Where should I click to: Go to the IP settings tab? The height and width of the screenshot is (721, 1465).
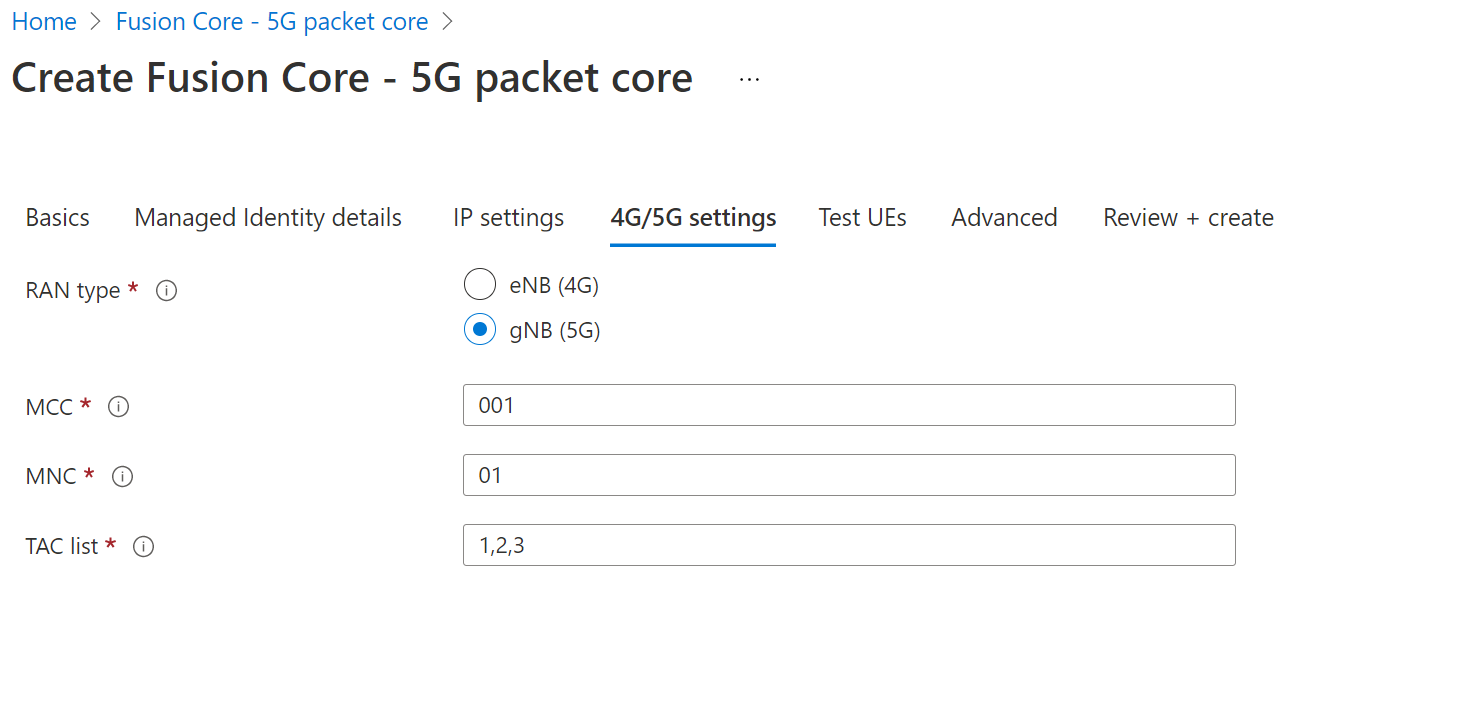[508, 218]
